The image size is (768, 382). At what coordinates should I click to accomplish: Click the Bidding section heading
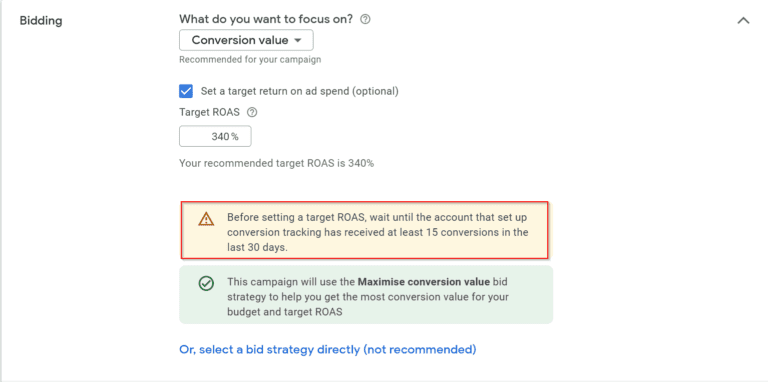41,21
